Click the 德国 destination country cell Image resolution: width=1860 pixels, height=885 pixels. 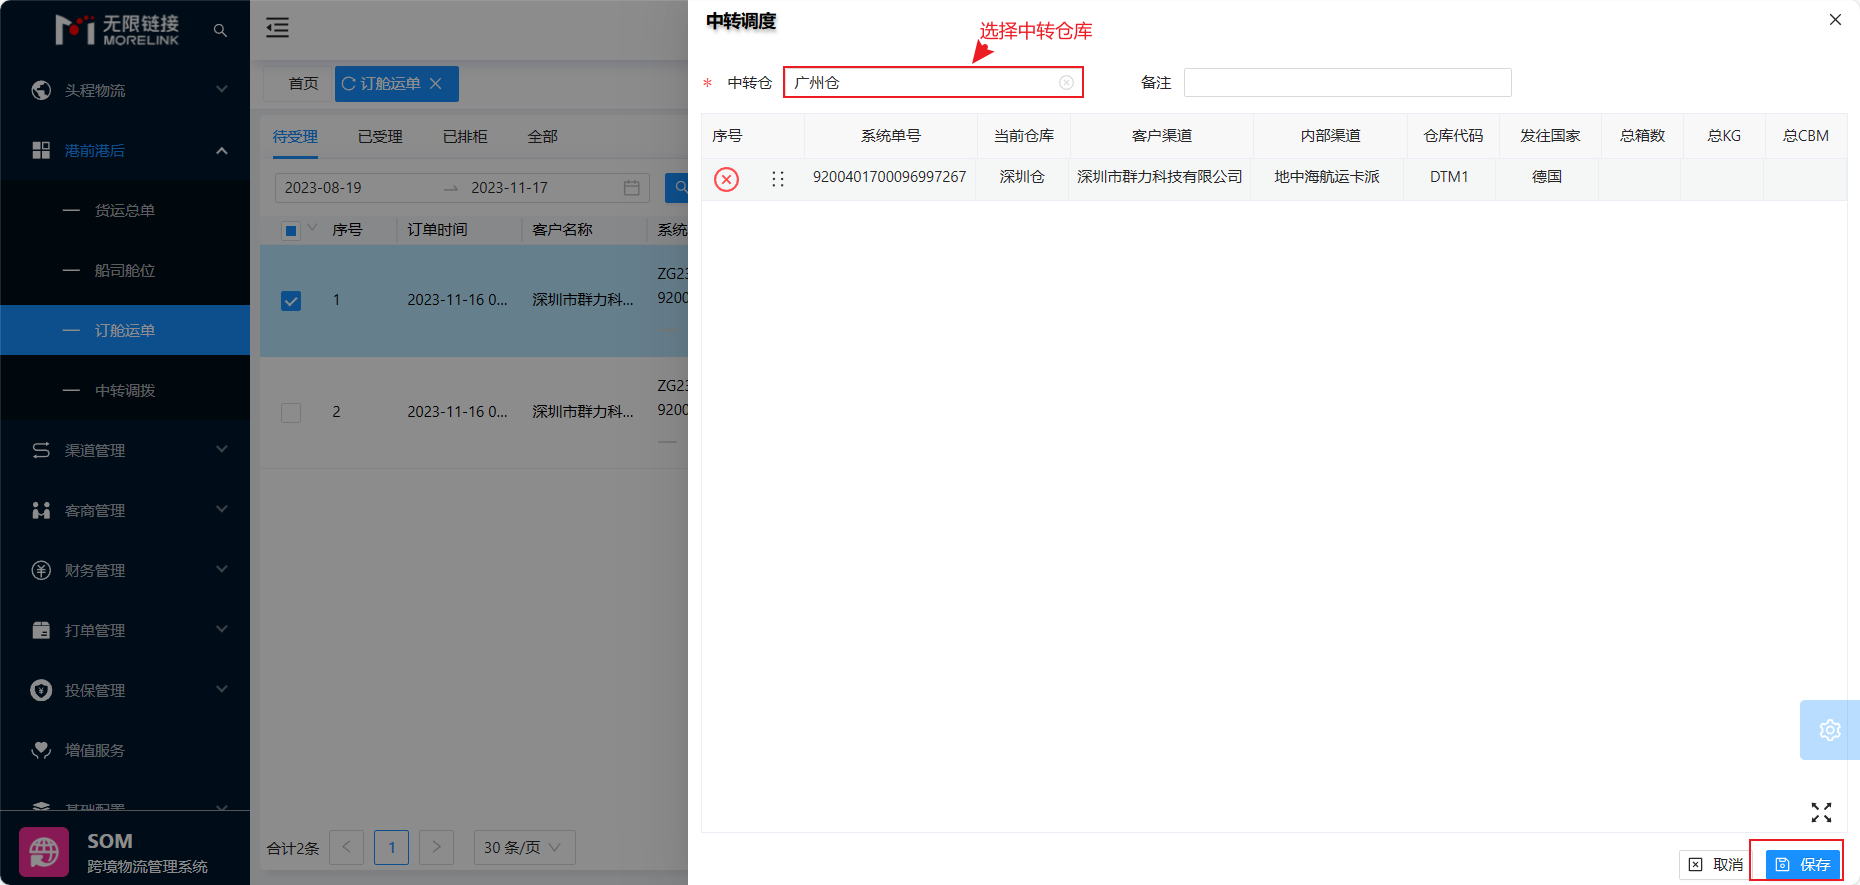click(x=1547, y=177)
